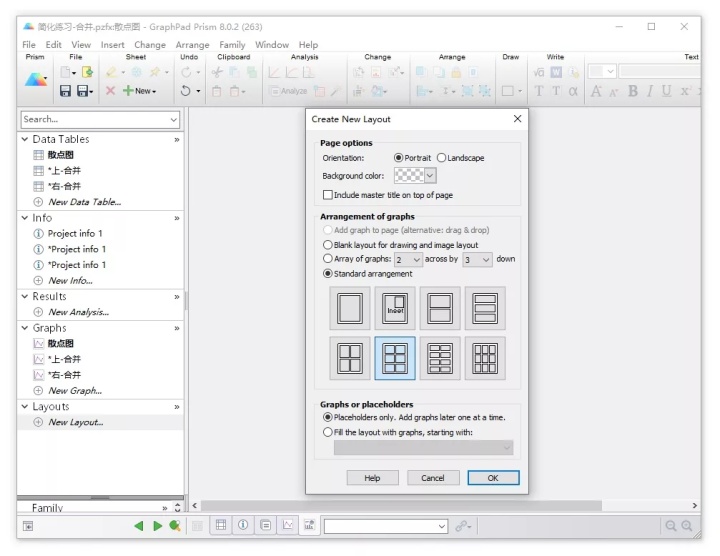Click the green plus New sheet button

[x=140, y=91]
